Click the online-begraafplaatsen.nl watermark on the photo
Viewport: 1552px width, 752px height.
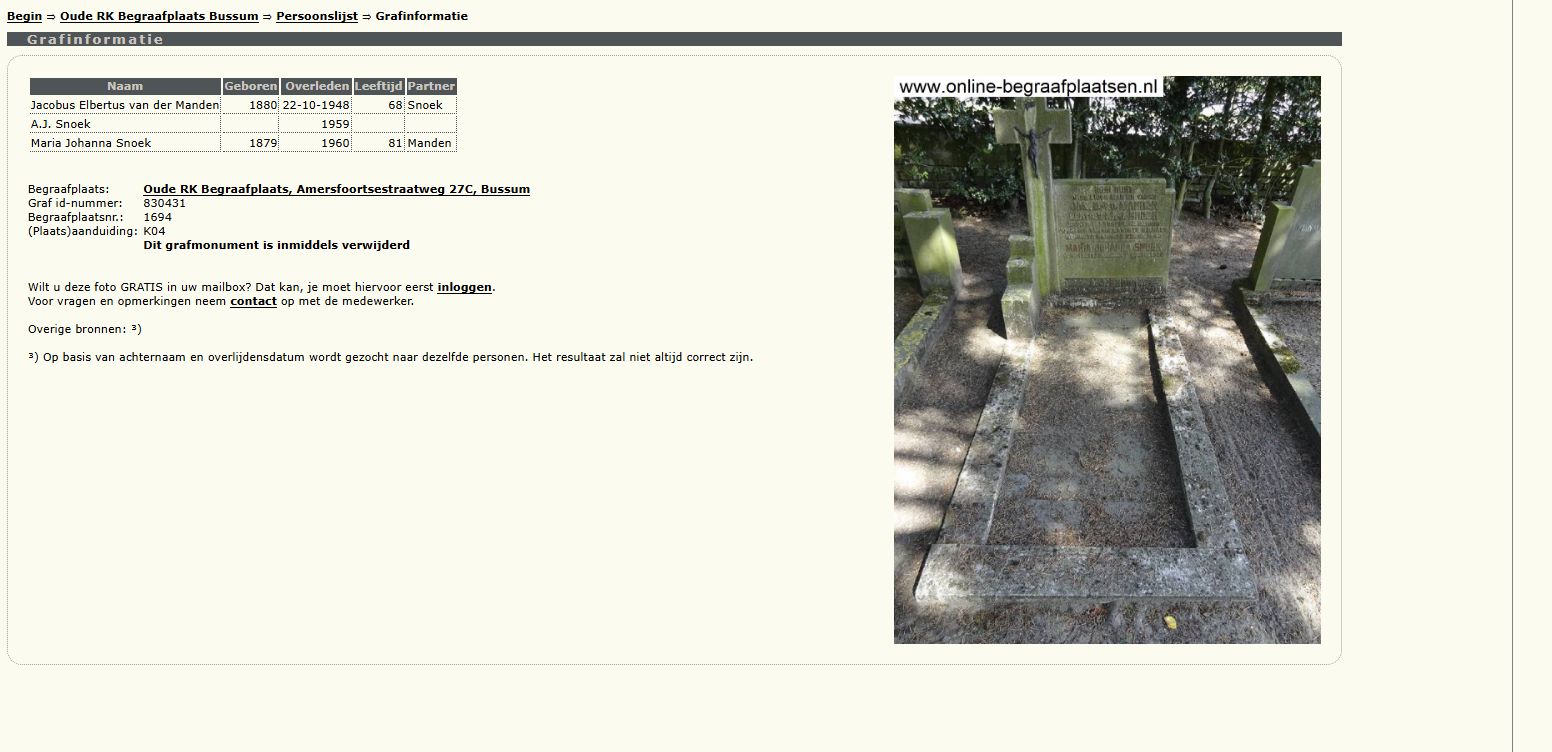[x=1028, y=87]
